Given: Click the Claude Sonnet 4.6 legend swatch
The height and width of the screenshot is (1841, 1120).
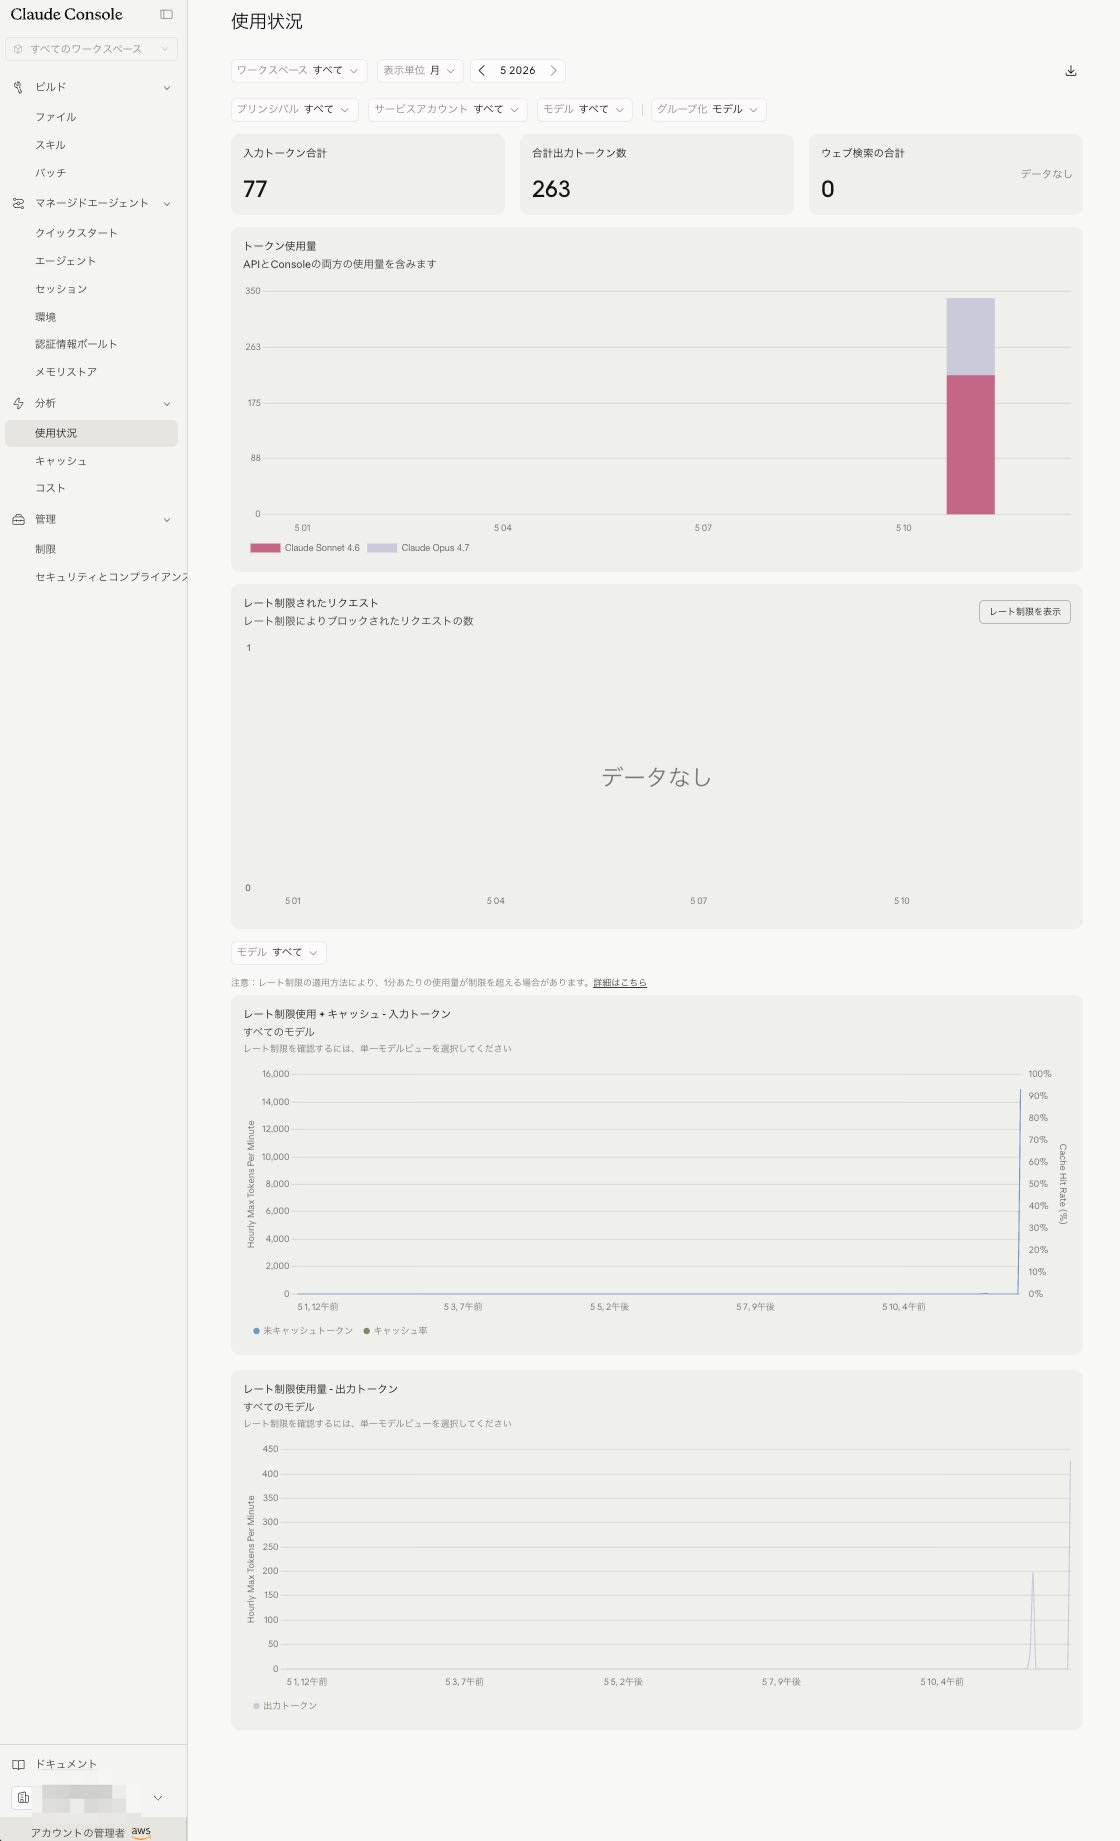Looking at the screenshot, I should click(265, 548).
